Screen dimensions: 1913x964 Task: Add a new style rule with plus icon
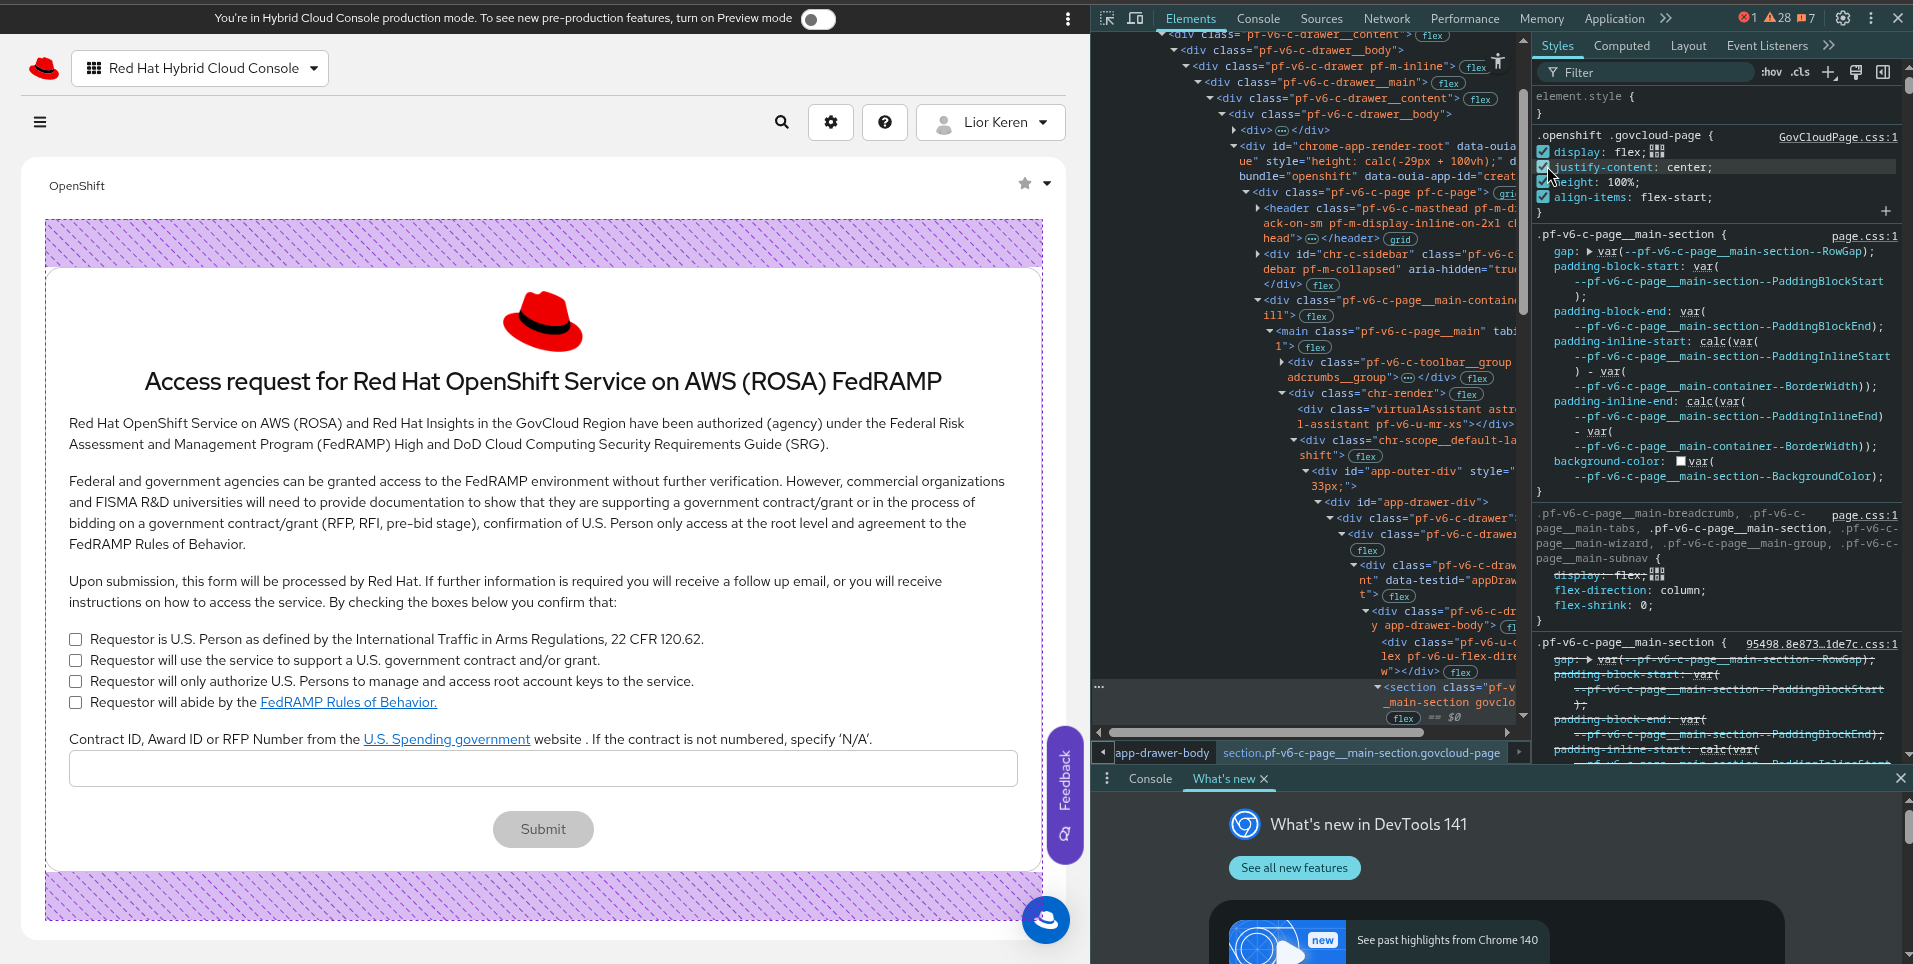[1829, 72]
